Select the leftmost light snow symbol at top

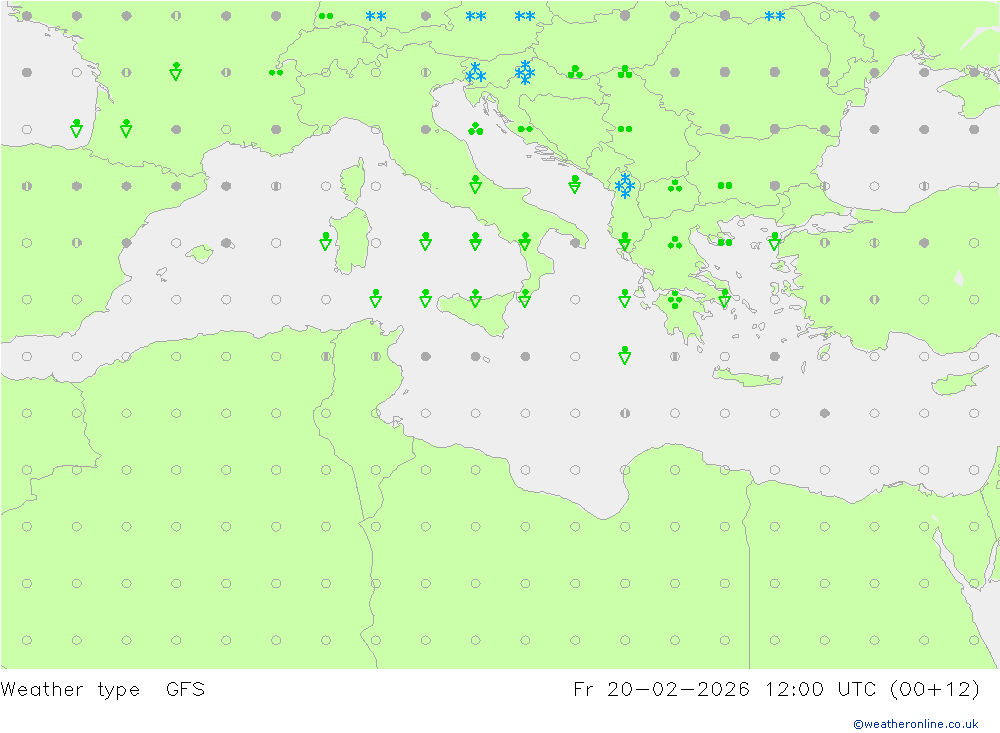[375, 16]
